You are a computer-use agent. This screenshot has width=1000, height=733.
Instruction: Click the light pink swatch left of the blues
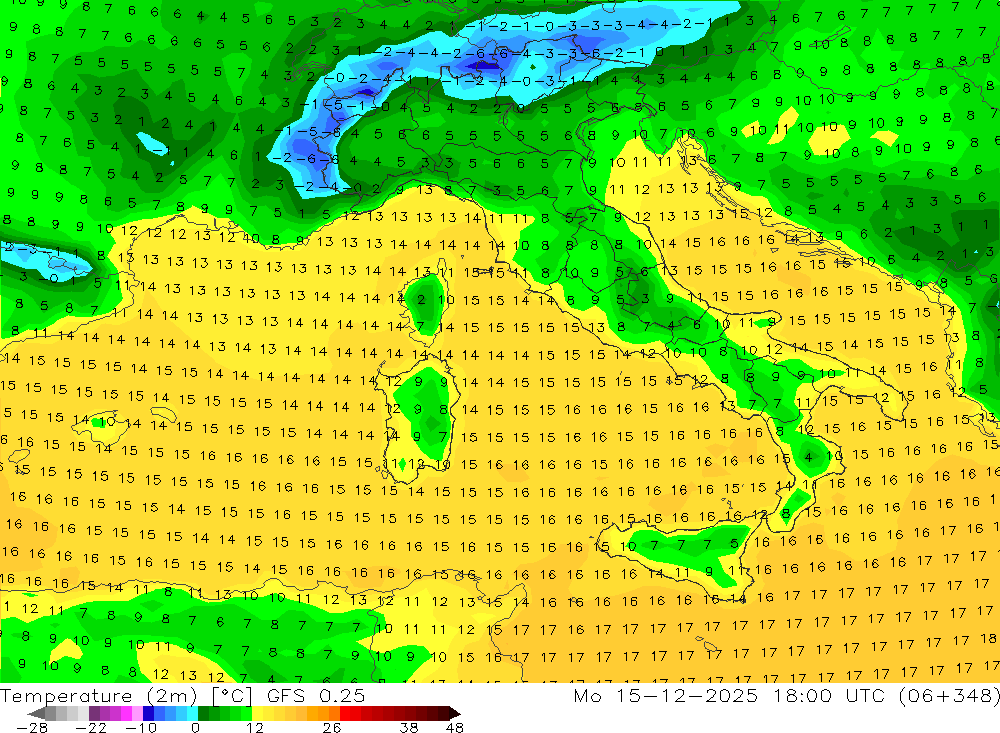(138, 713)
